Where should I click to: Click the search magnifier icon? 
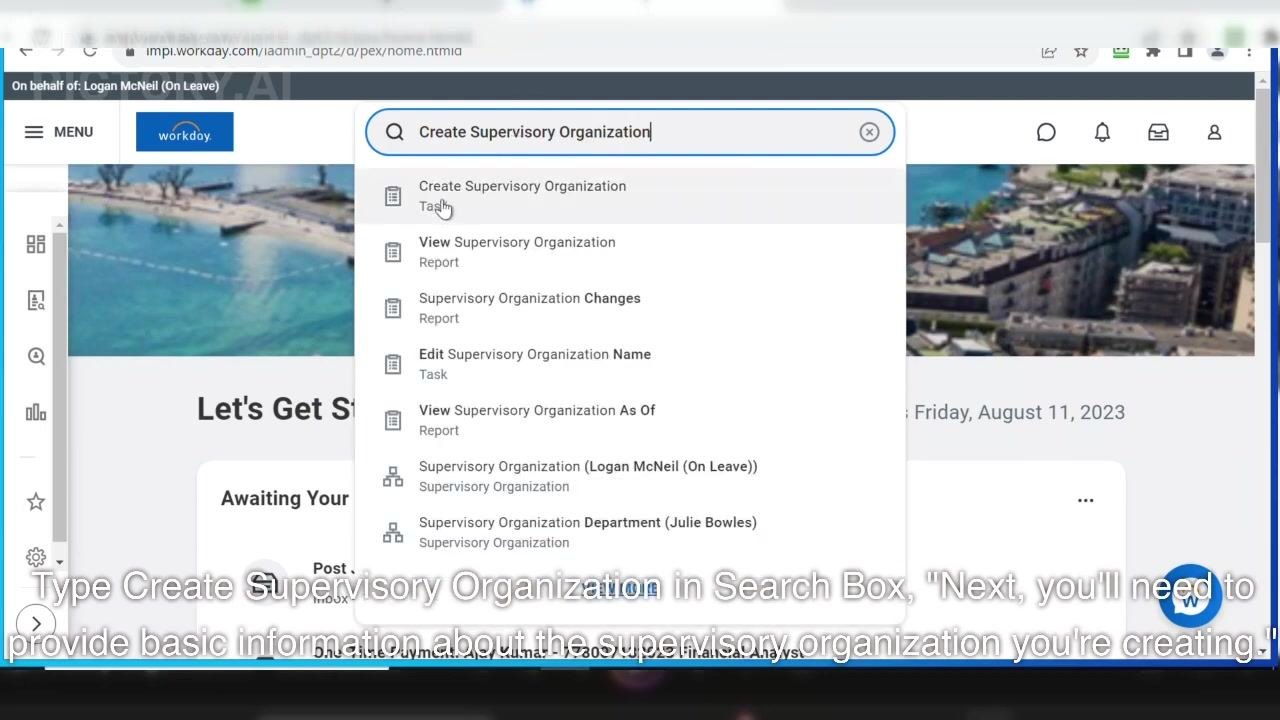394,132
